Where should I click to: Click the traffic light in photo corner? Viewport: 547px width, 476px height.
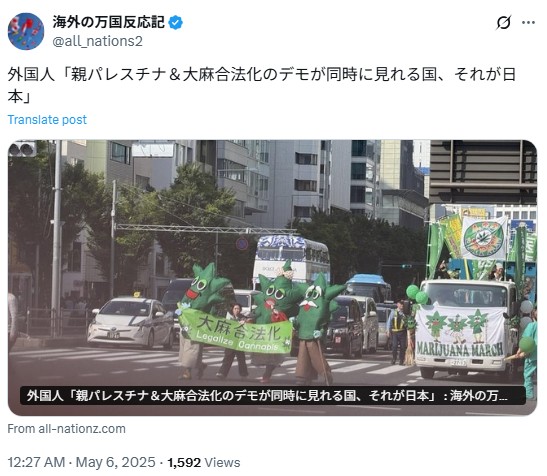tap(22, 149)
